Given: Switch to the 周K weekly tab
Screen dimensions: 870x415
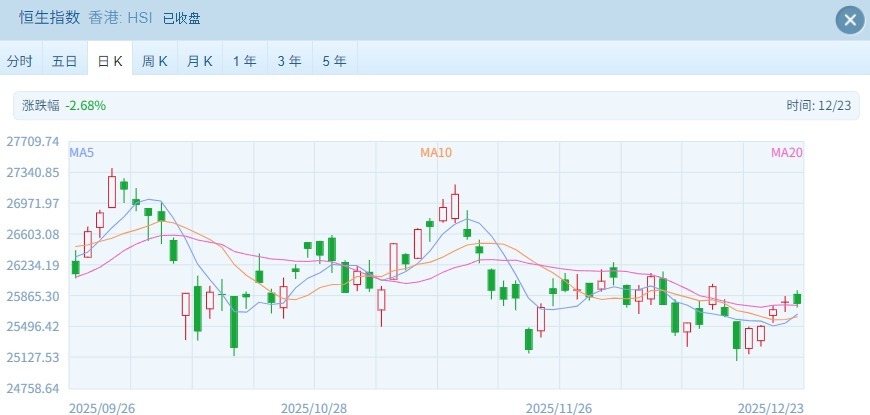Looking at the screenshot, I should 154,61.
